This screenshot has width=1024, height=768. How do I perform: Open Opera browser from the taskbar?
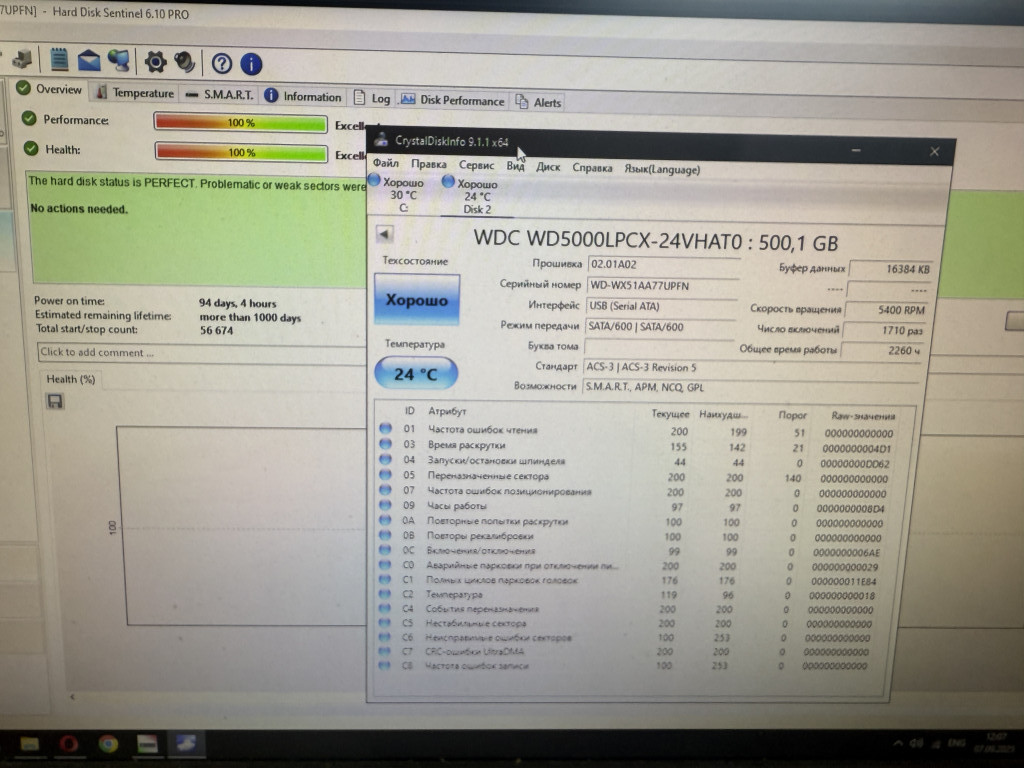click(69, 743)
